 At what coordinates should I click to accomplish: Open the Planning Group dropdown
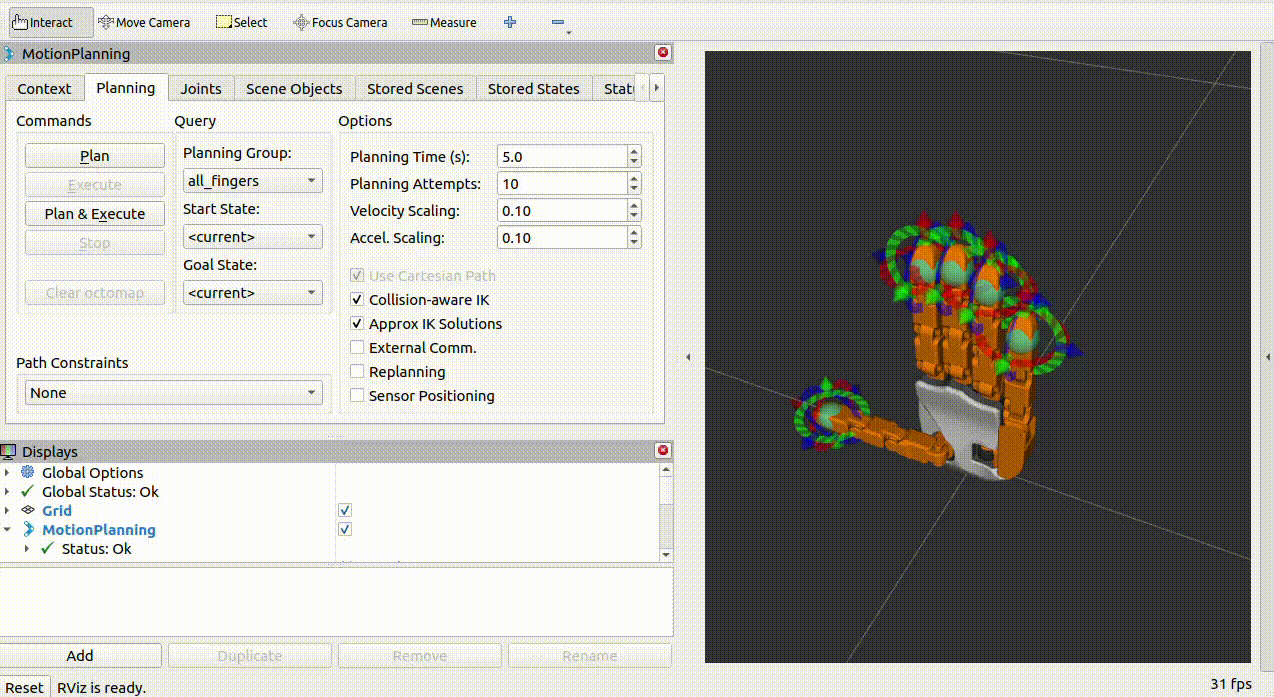coord(252,181)
